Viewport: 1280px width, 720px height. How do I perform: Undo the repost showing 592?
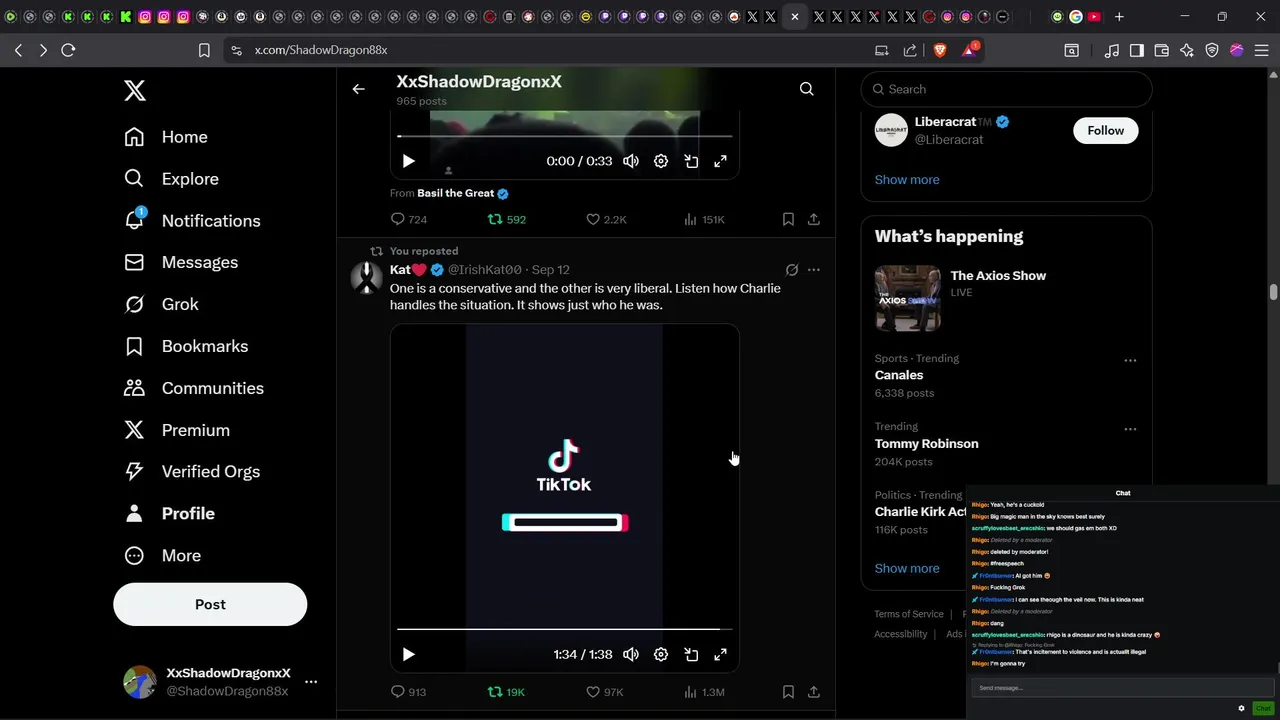click(506, 219)
